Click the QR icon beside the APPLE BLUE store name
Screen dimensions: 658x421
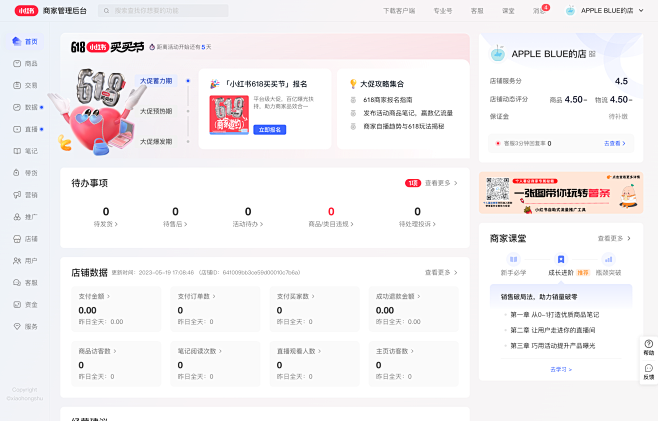pyautogui.click(x=592, y=54)
